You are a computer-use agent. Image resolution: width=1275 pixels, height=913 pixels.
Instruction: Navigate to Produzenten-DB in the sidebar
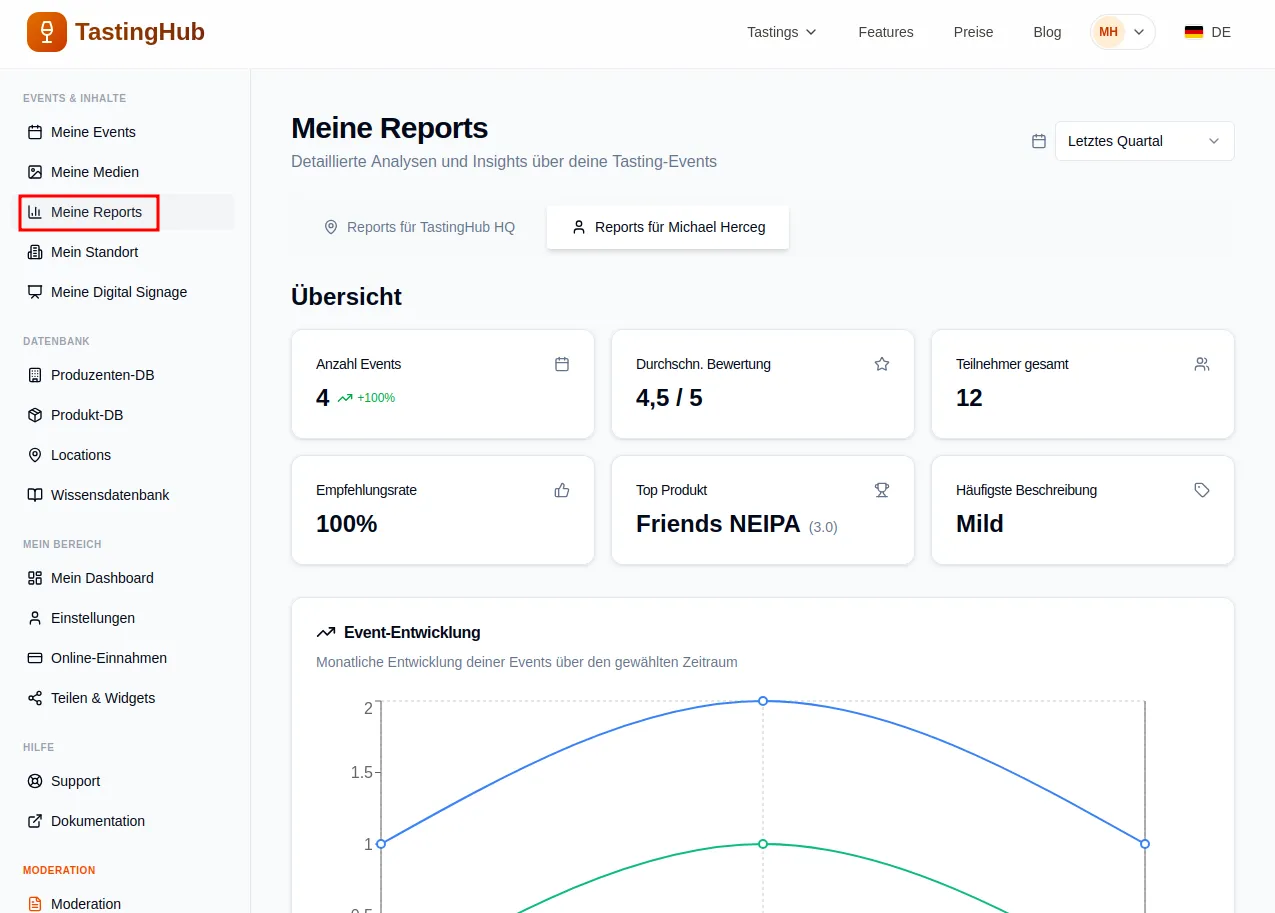coord(102,375)
